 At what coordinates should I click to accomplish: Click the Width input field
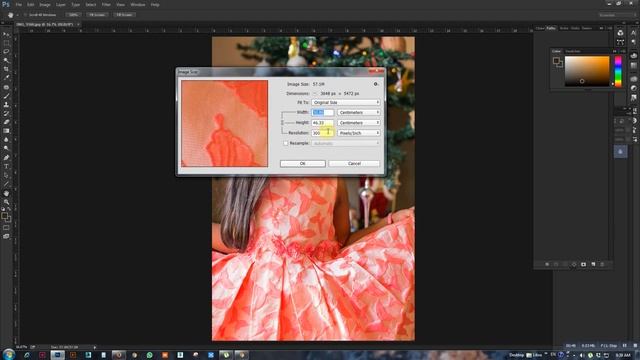[x=322, y=112]
